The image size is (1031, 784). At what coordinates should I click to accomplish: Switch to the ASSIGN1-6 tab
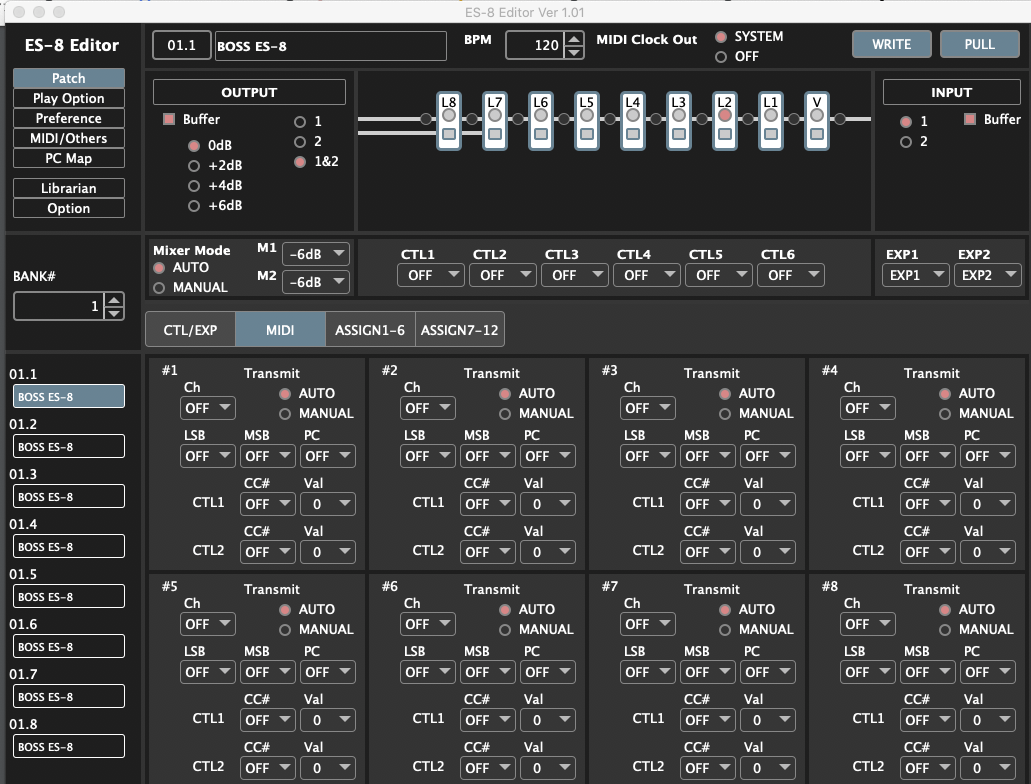click(370, 330)
